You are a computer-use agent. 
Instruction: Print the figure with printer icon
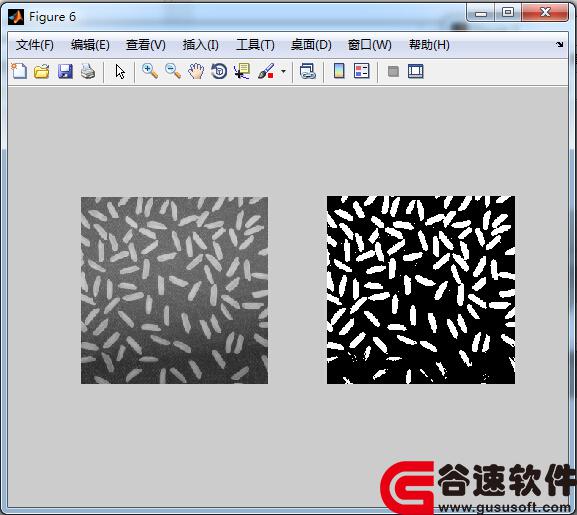click(88, 71)
